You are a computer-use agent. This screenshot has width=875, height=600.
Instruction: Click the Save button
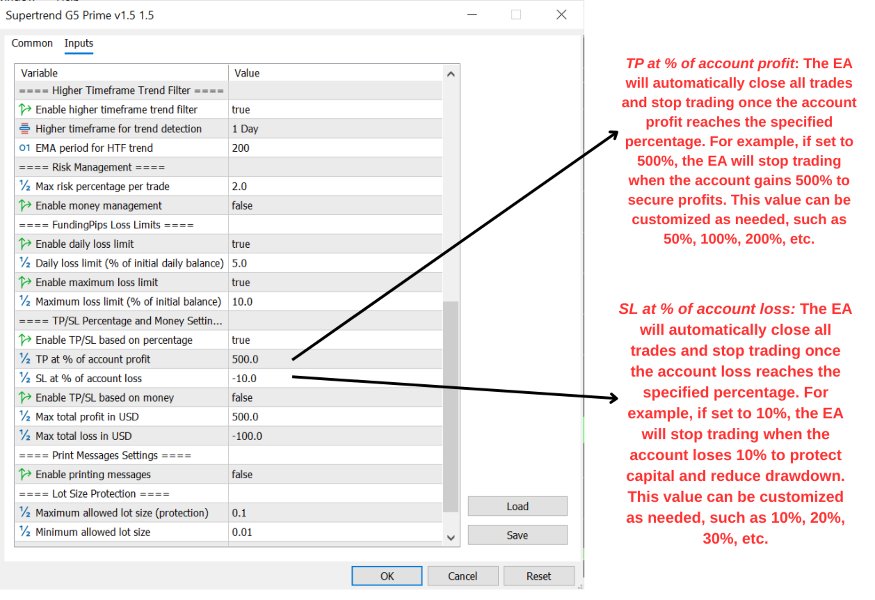click(x=517, y=535)
